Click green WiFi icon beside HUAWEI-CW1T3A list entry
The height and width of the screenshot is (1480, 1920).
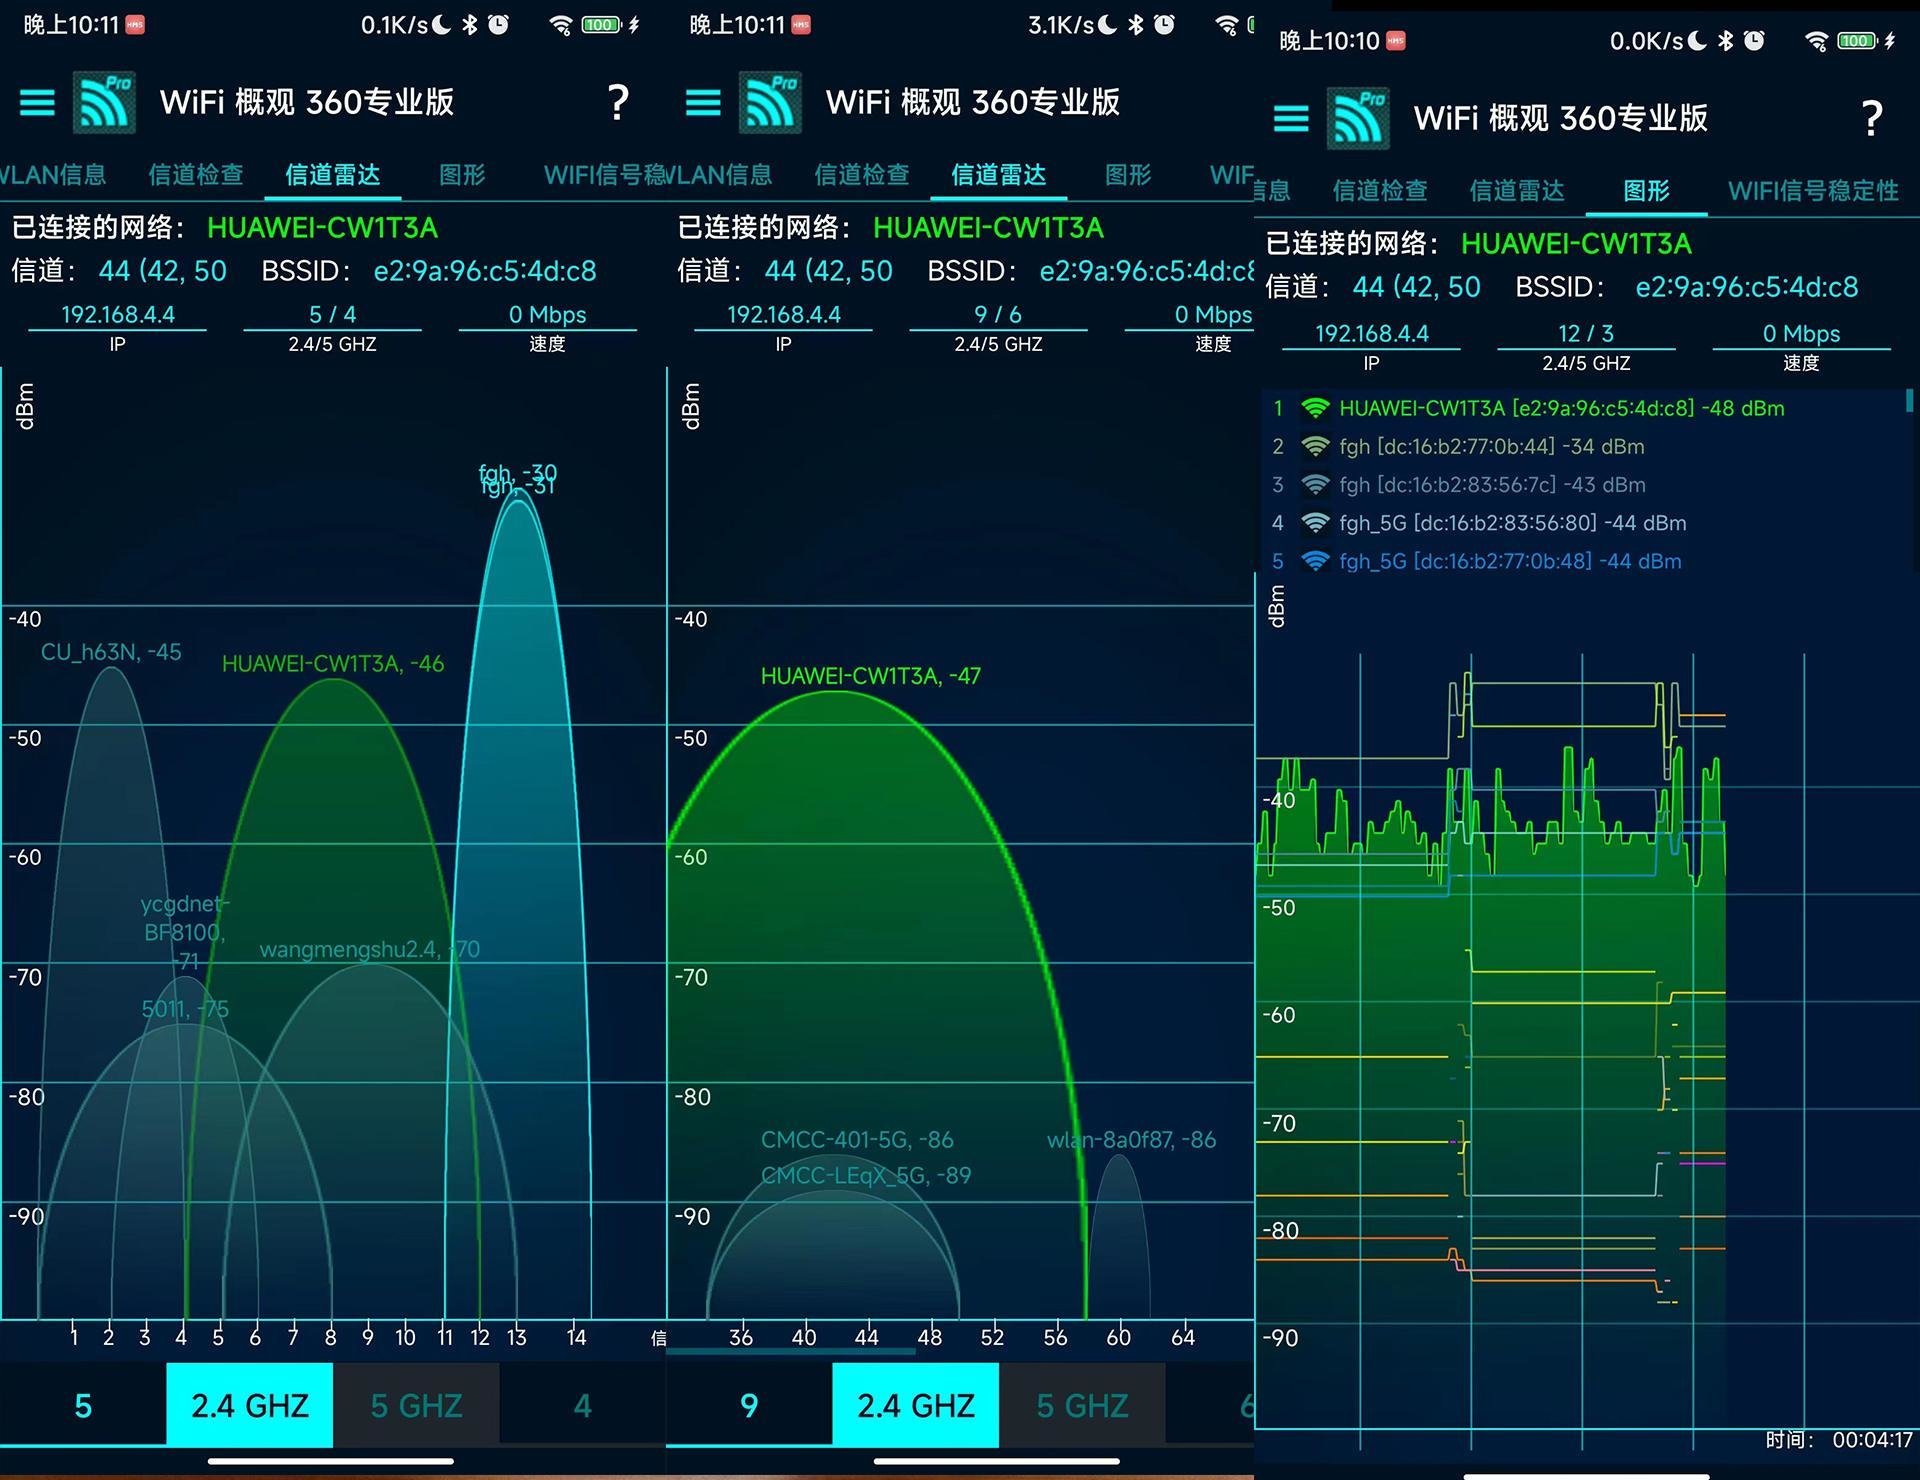1315,408
